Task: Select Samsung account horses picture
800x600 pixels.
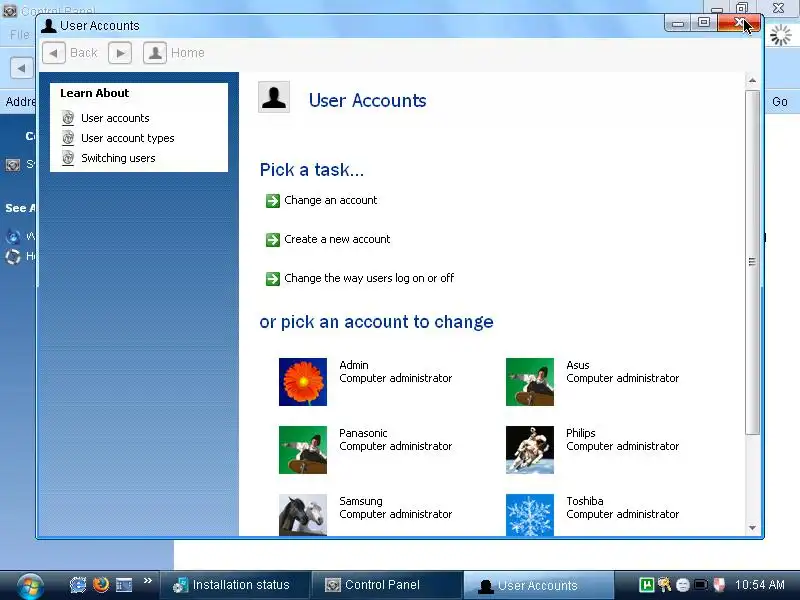Action: coord(303,515)
